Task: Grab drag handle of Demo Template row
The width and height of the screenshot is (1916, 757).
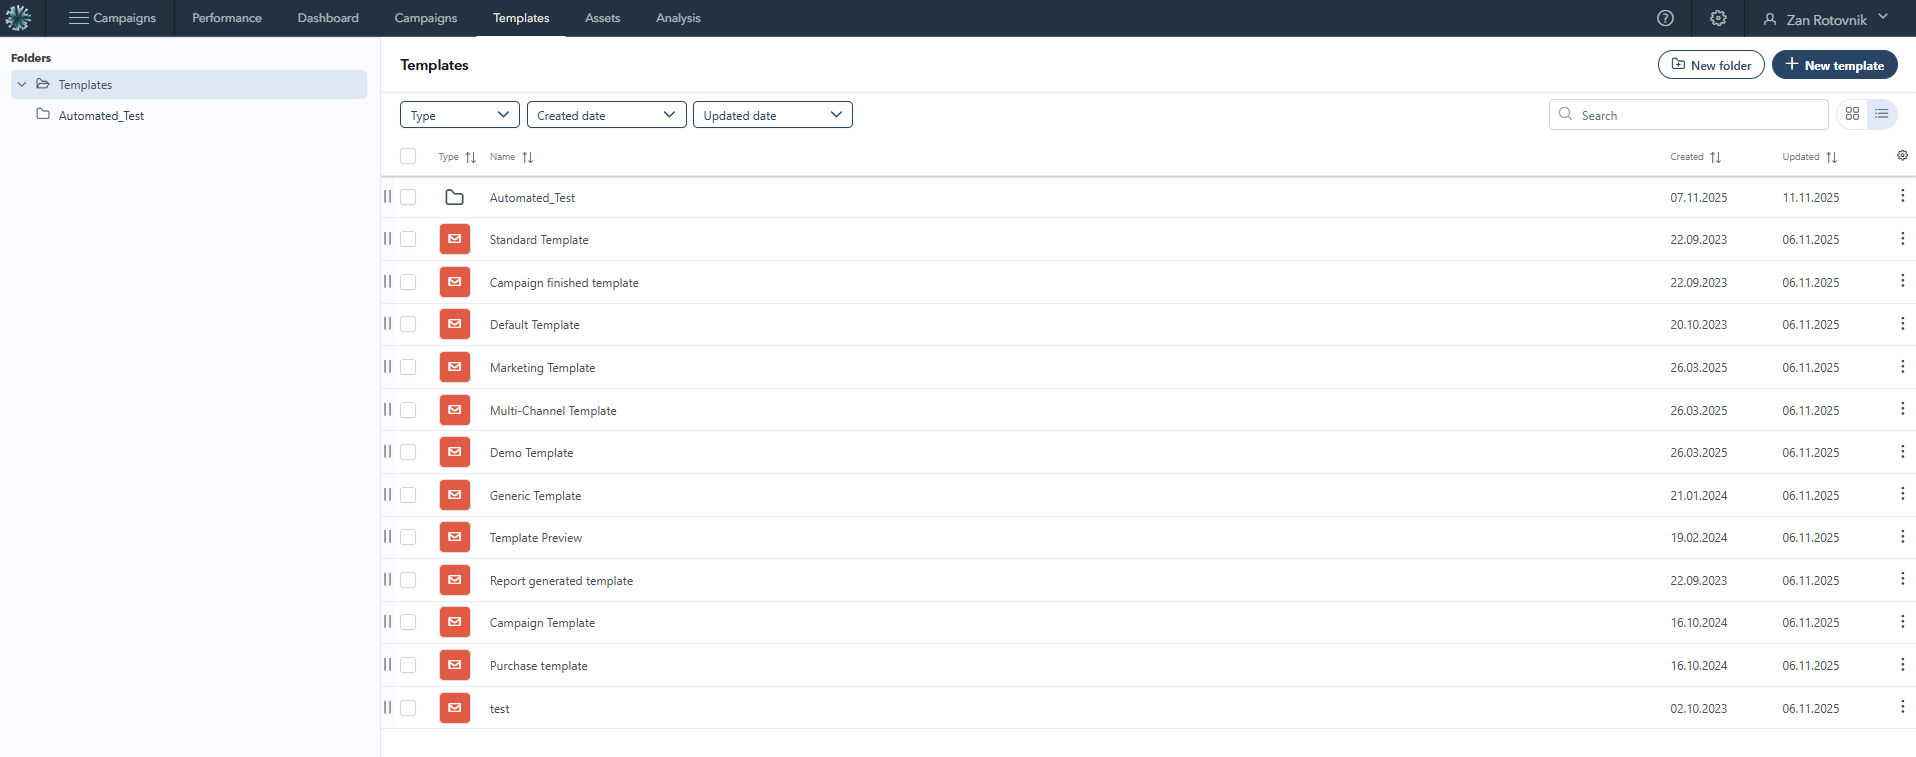Action: coord(387,452)
